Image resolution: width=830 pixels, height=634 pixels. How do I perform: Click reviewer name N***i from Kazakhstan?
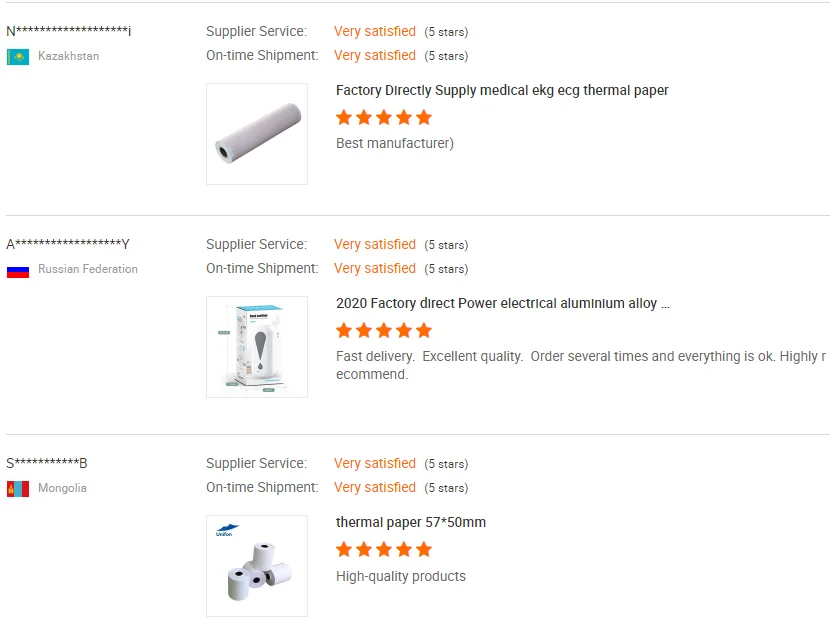click(x=69, y=31)
